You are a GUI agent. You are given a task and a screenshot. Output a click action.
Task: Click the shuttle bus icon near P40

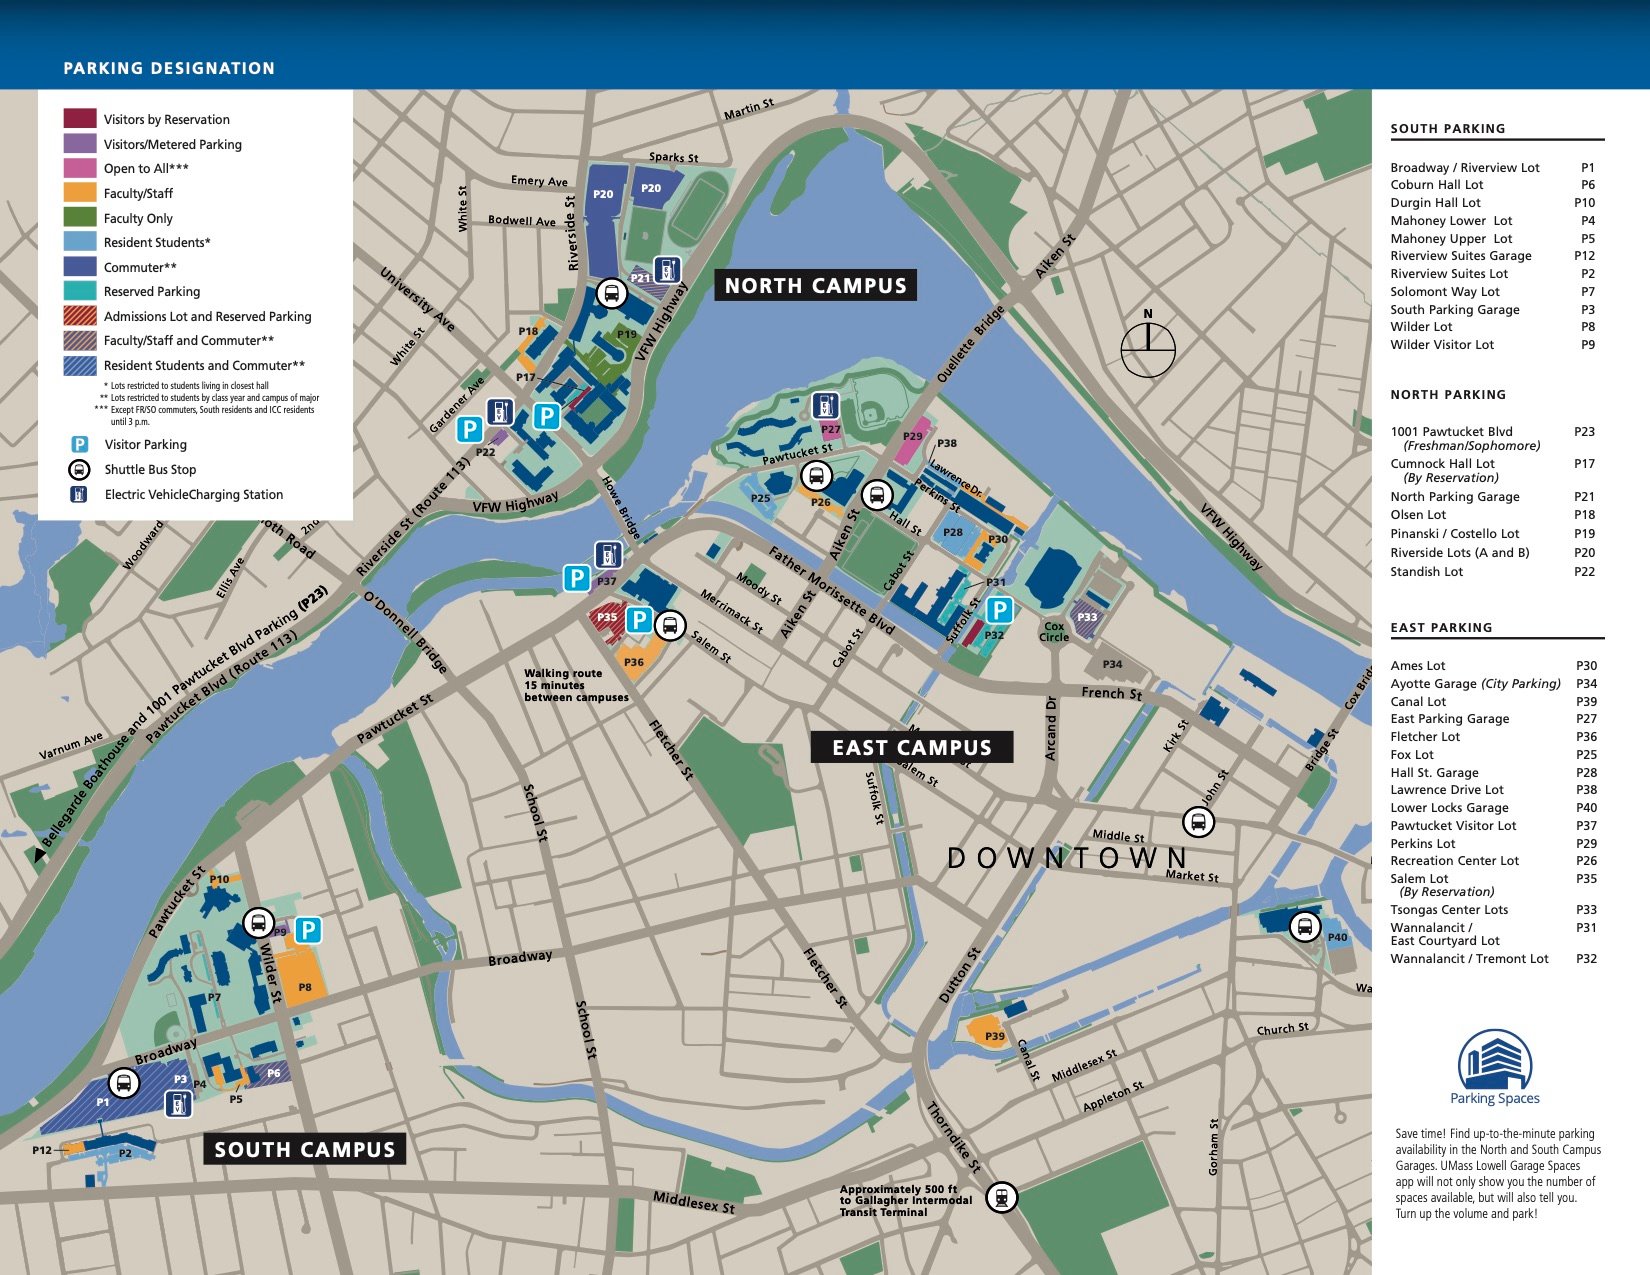tap(1304, 926)
